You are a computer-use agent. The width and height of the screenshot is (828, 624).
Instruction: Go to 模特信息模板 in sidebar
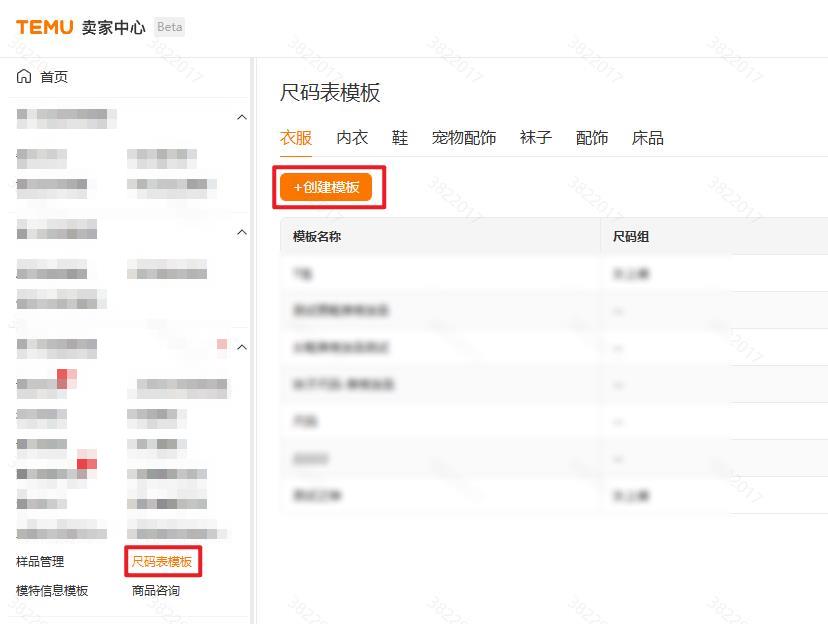52,591
